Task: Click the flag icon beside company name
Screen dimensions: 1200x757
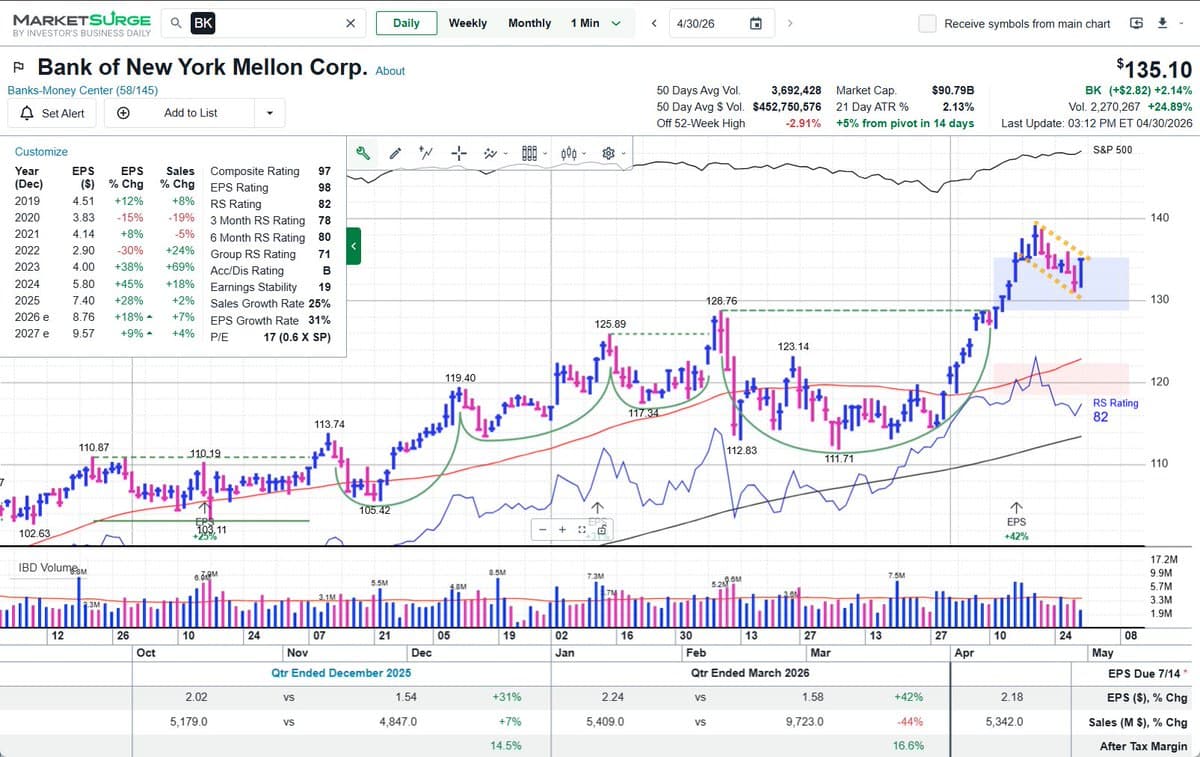Action: 17,68
